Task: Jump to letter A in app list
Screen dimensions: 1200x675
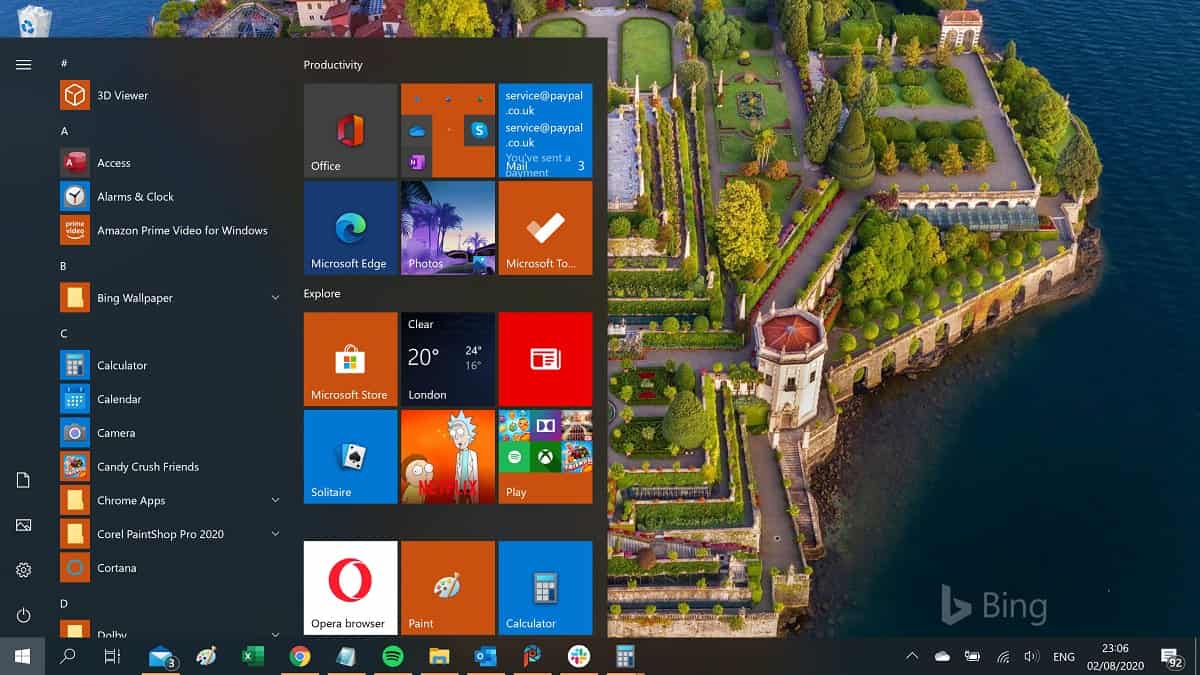Action: click(64, 131)
